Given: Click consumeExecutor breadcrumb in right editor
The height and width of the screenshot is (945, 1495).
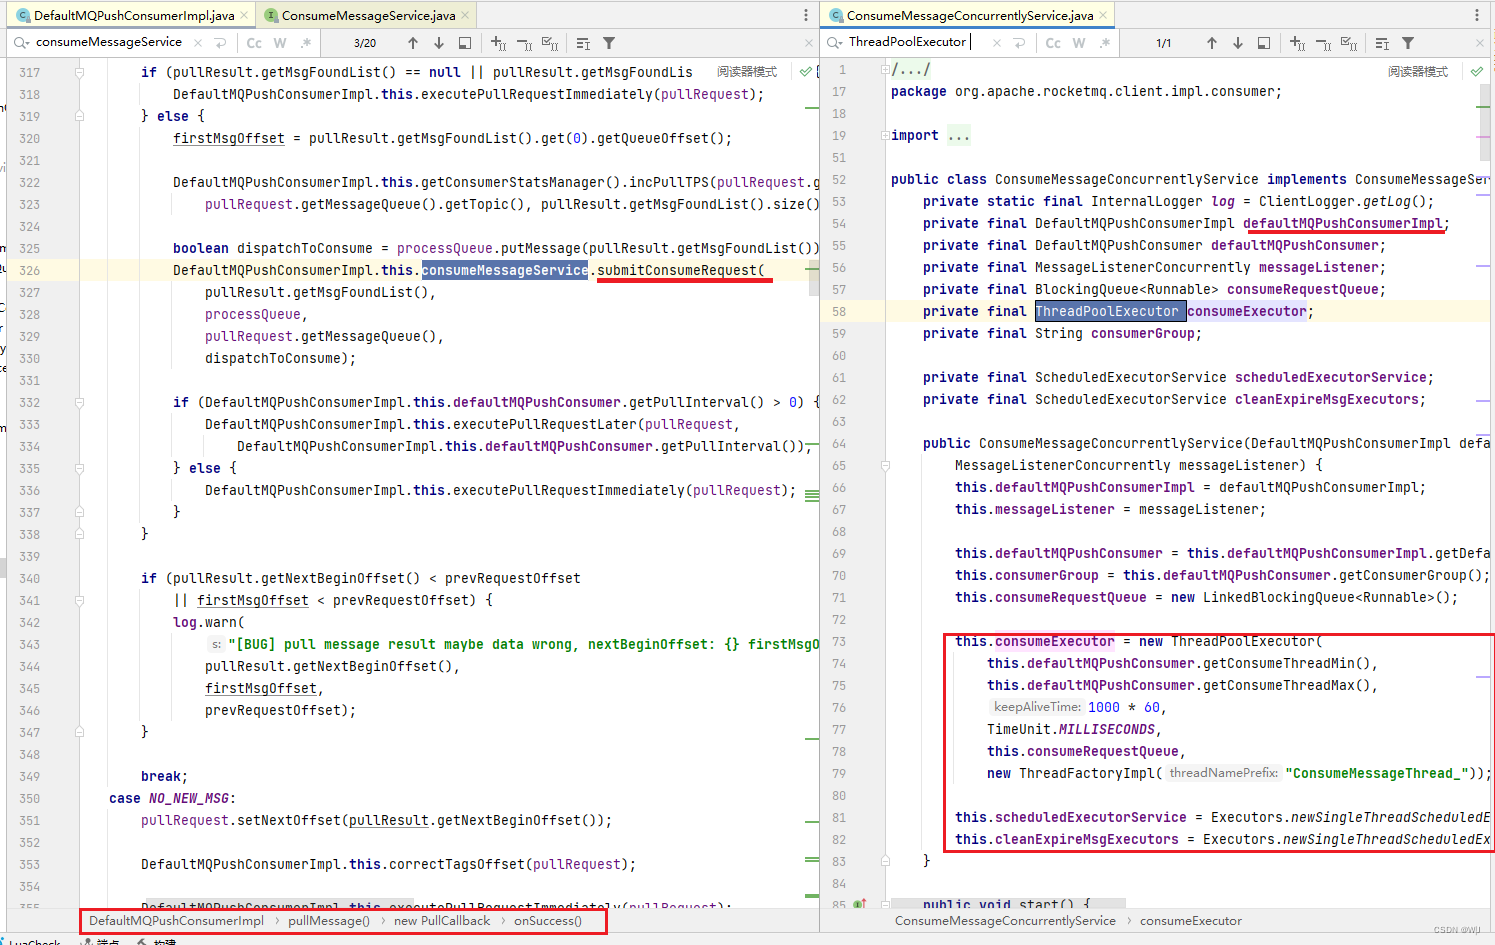Looking at the screenshot, I should click(1191, 921).
